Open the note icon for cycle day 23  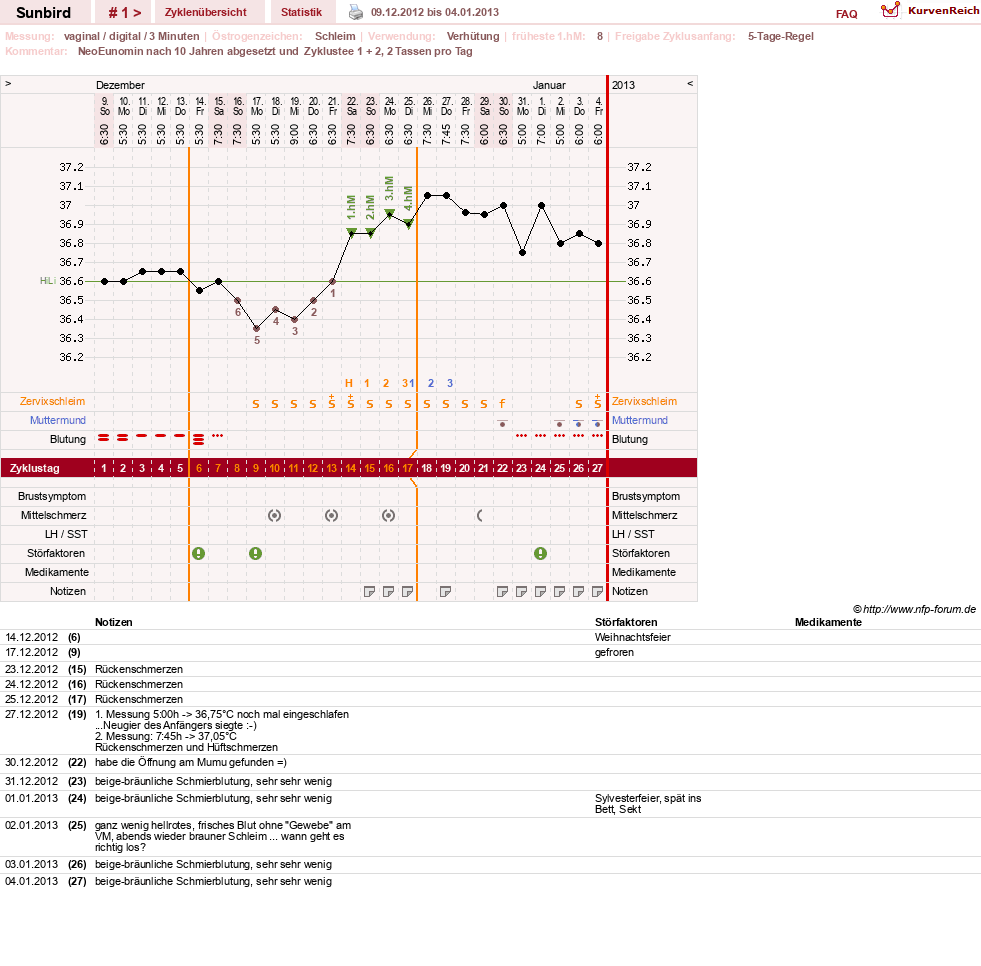(521, 591)
